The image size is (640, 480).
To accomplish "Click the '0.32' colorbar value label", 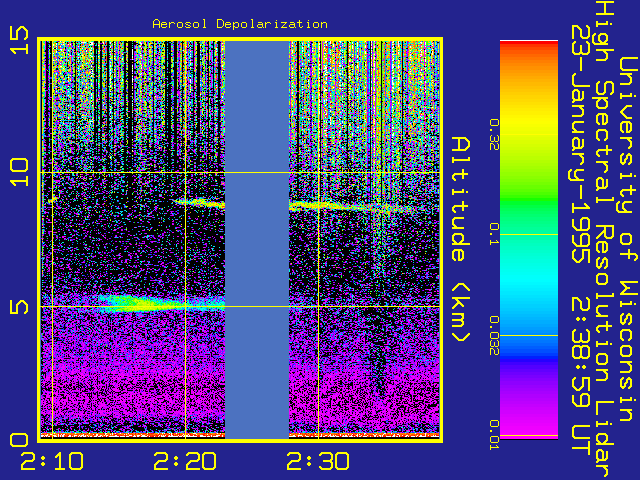I will 494,135.
